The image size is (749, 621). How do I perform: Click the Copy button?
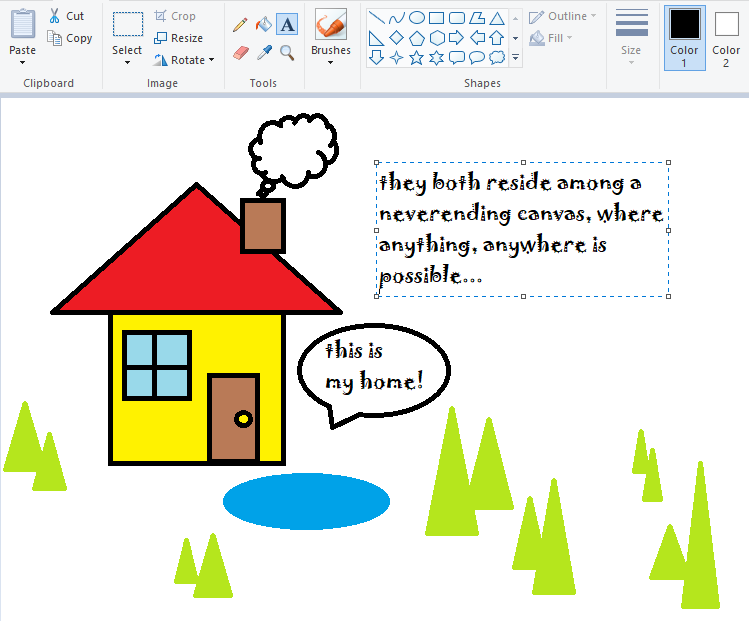pos(70,38)
